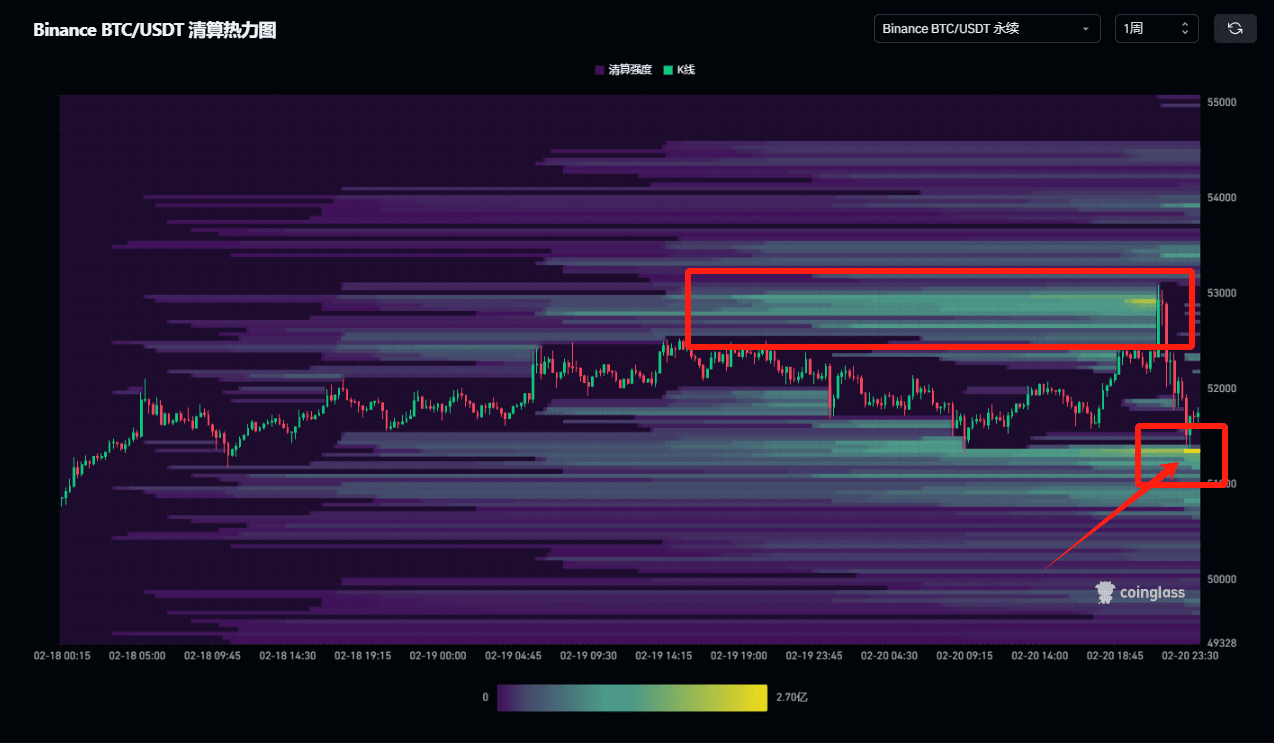Click the refresh chart icon

[1235, 28]
